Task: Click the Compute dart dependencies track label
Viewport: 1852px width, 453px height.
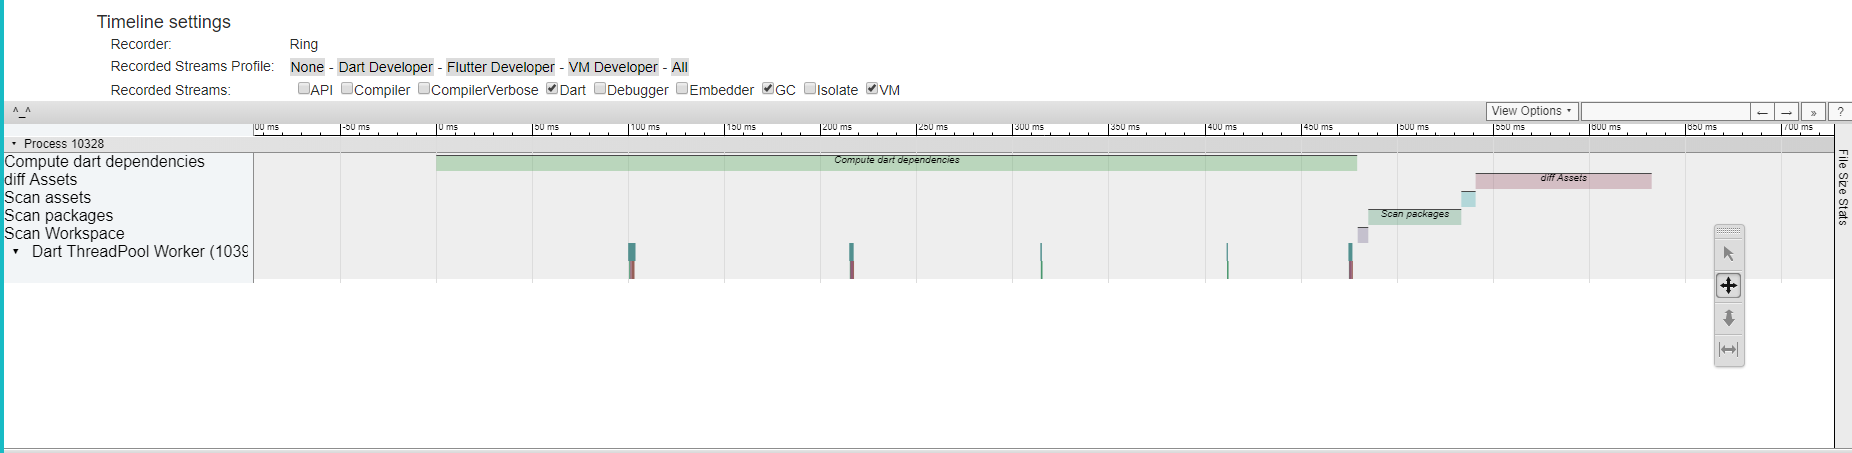Action: (x=104, y=162)
